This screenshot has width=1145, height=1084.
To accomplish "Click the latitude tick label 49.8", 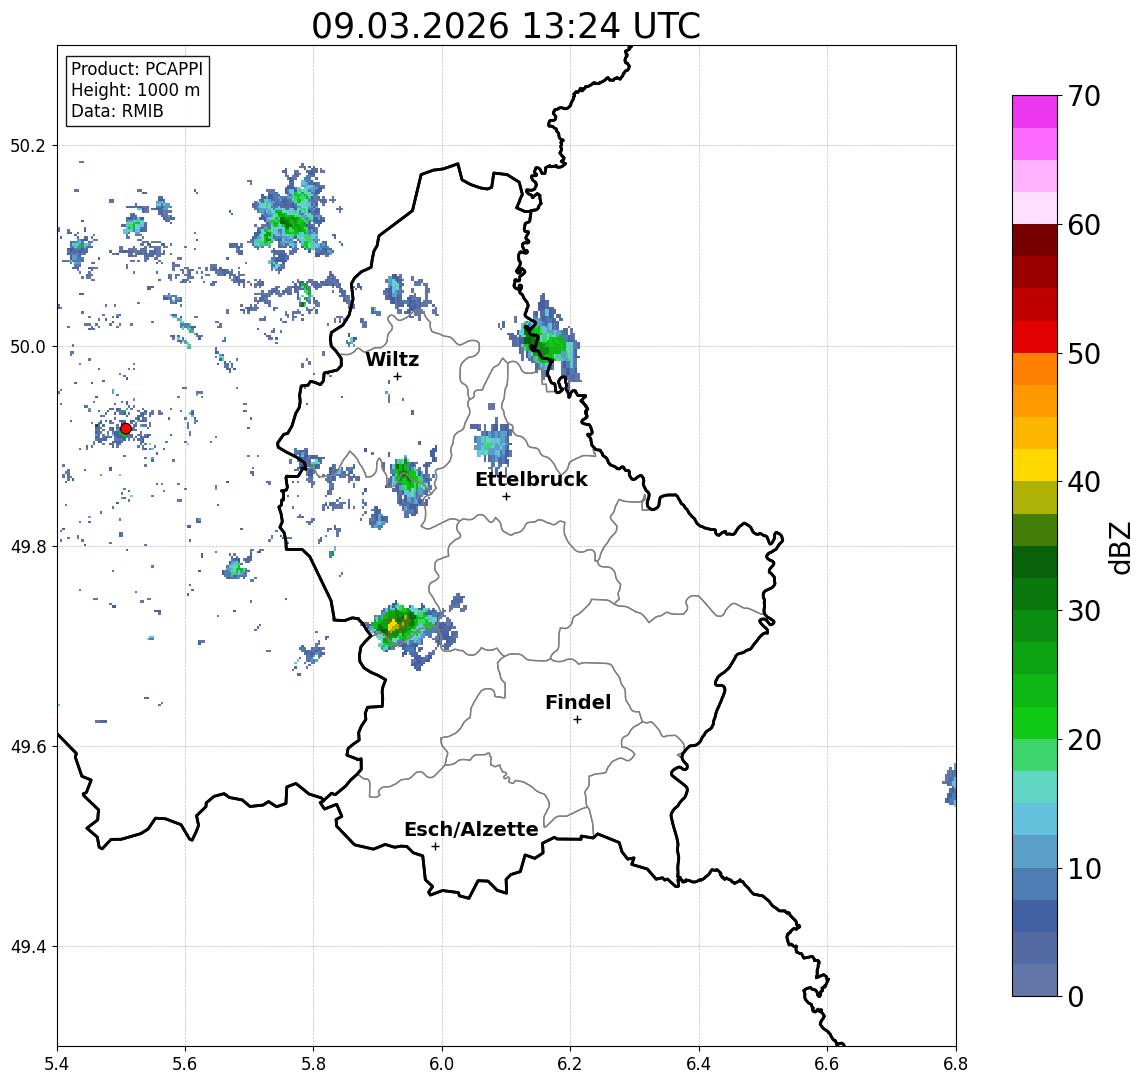I will (28, 546).
